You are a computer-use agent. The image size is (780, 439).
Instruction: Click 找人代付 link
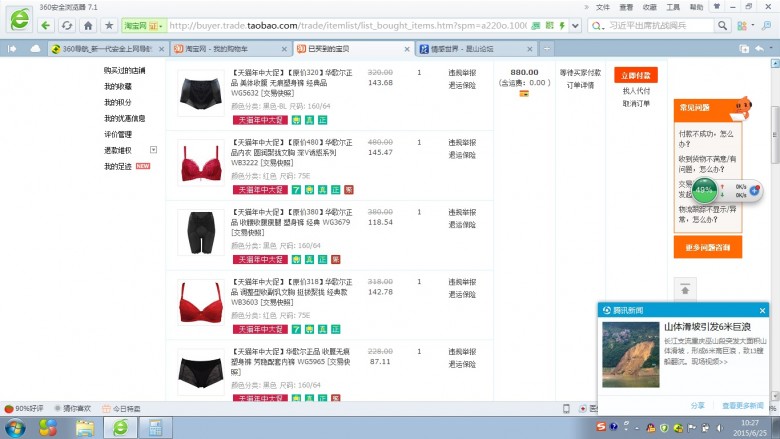coord(636,91)
